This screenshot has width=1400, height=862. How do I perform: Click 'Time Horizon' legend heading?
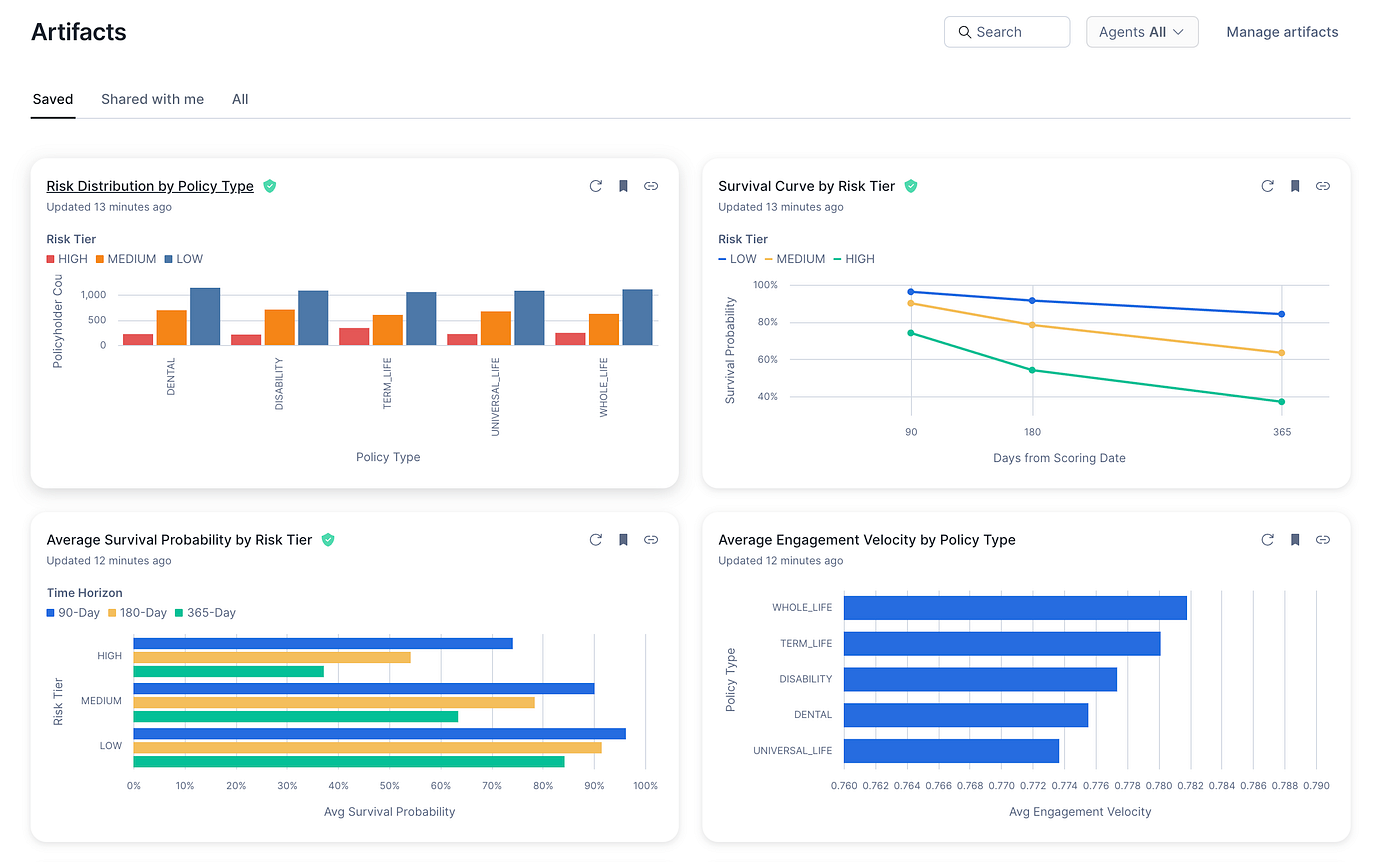pyautogui.click(x=84, y=593)
